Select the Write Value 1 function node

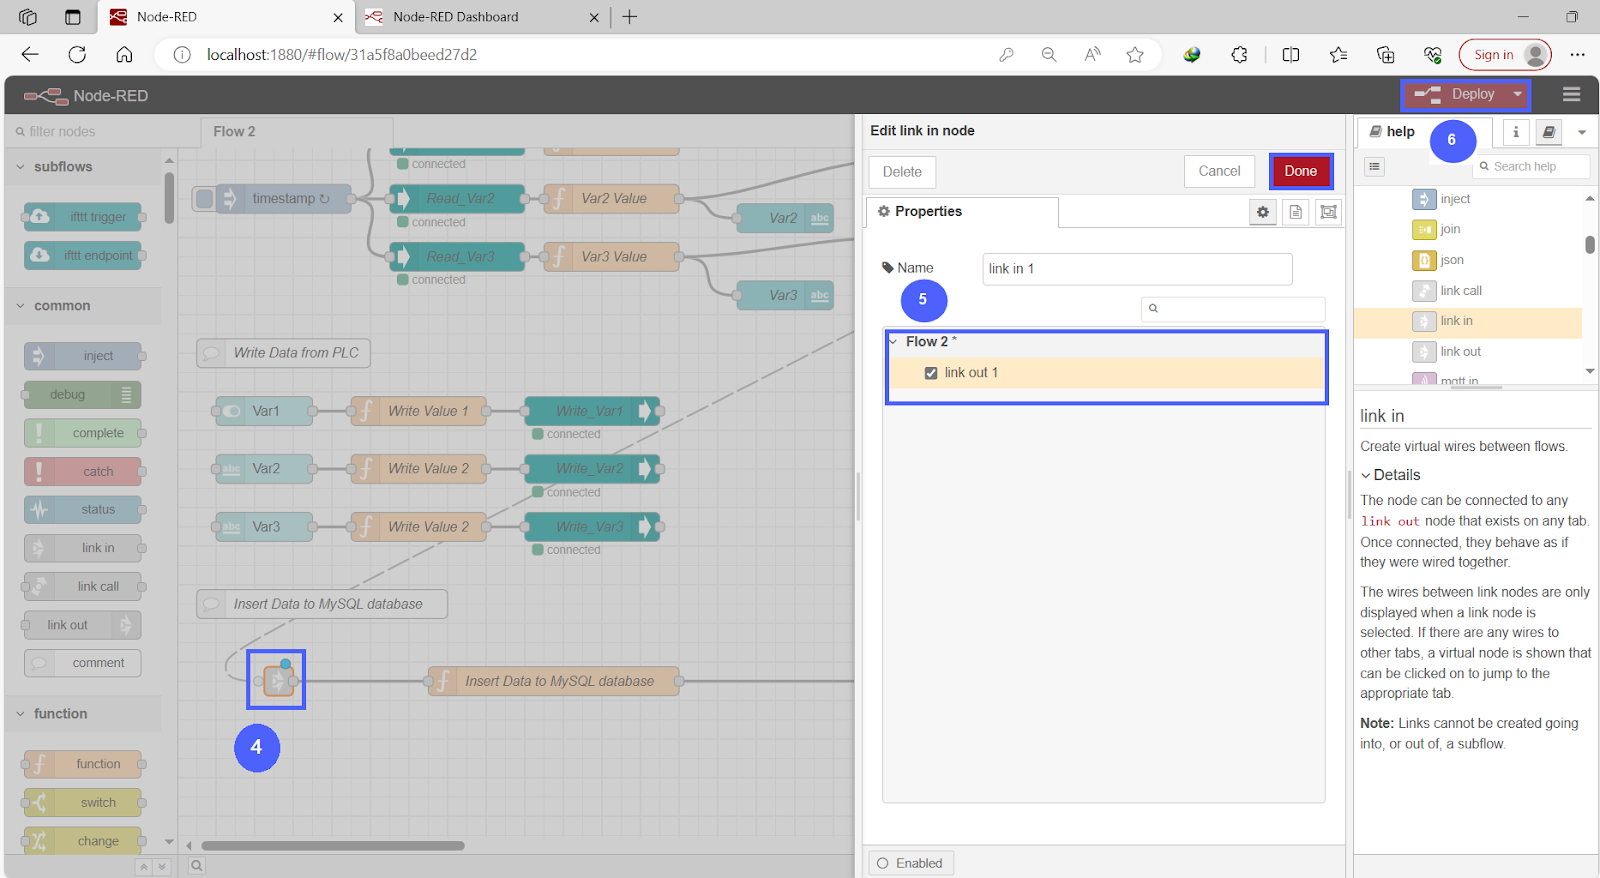point(418,411)
